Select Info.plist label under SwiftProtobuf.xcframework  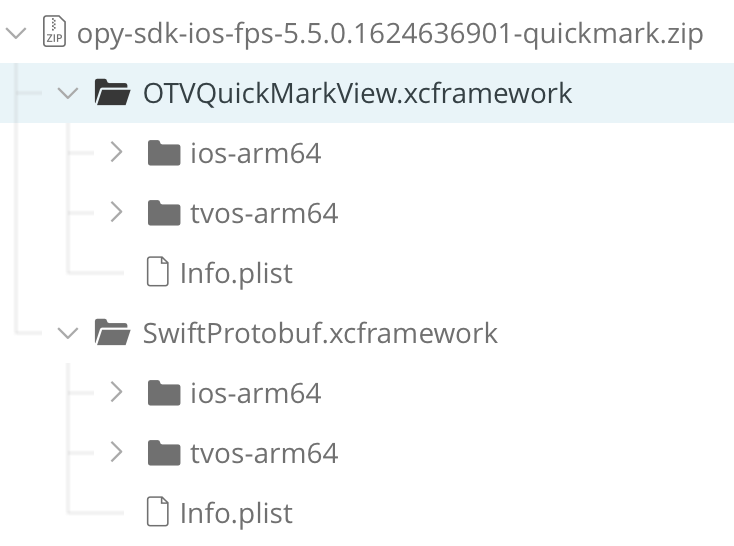pos(236,513)
